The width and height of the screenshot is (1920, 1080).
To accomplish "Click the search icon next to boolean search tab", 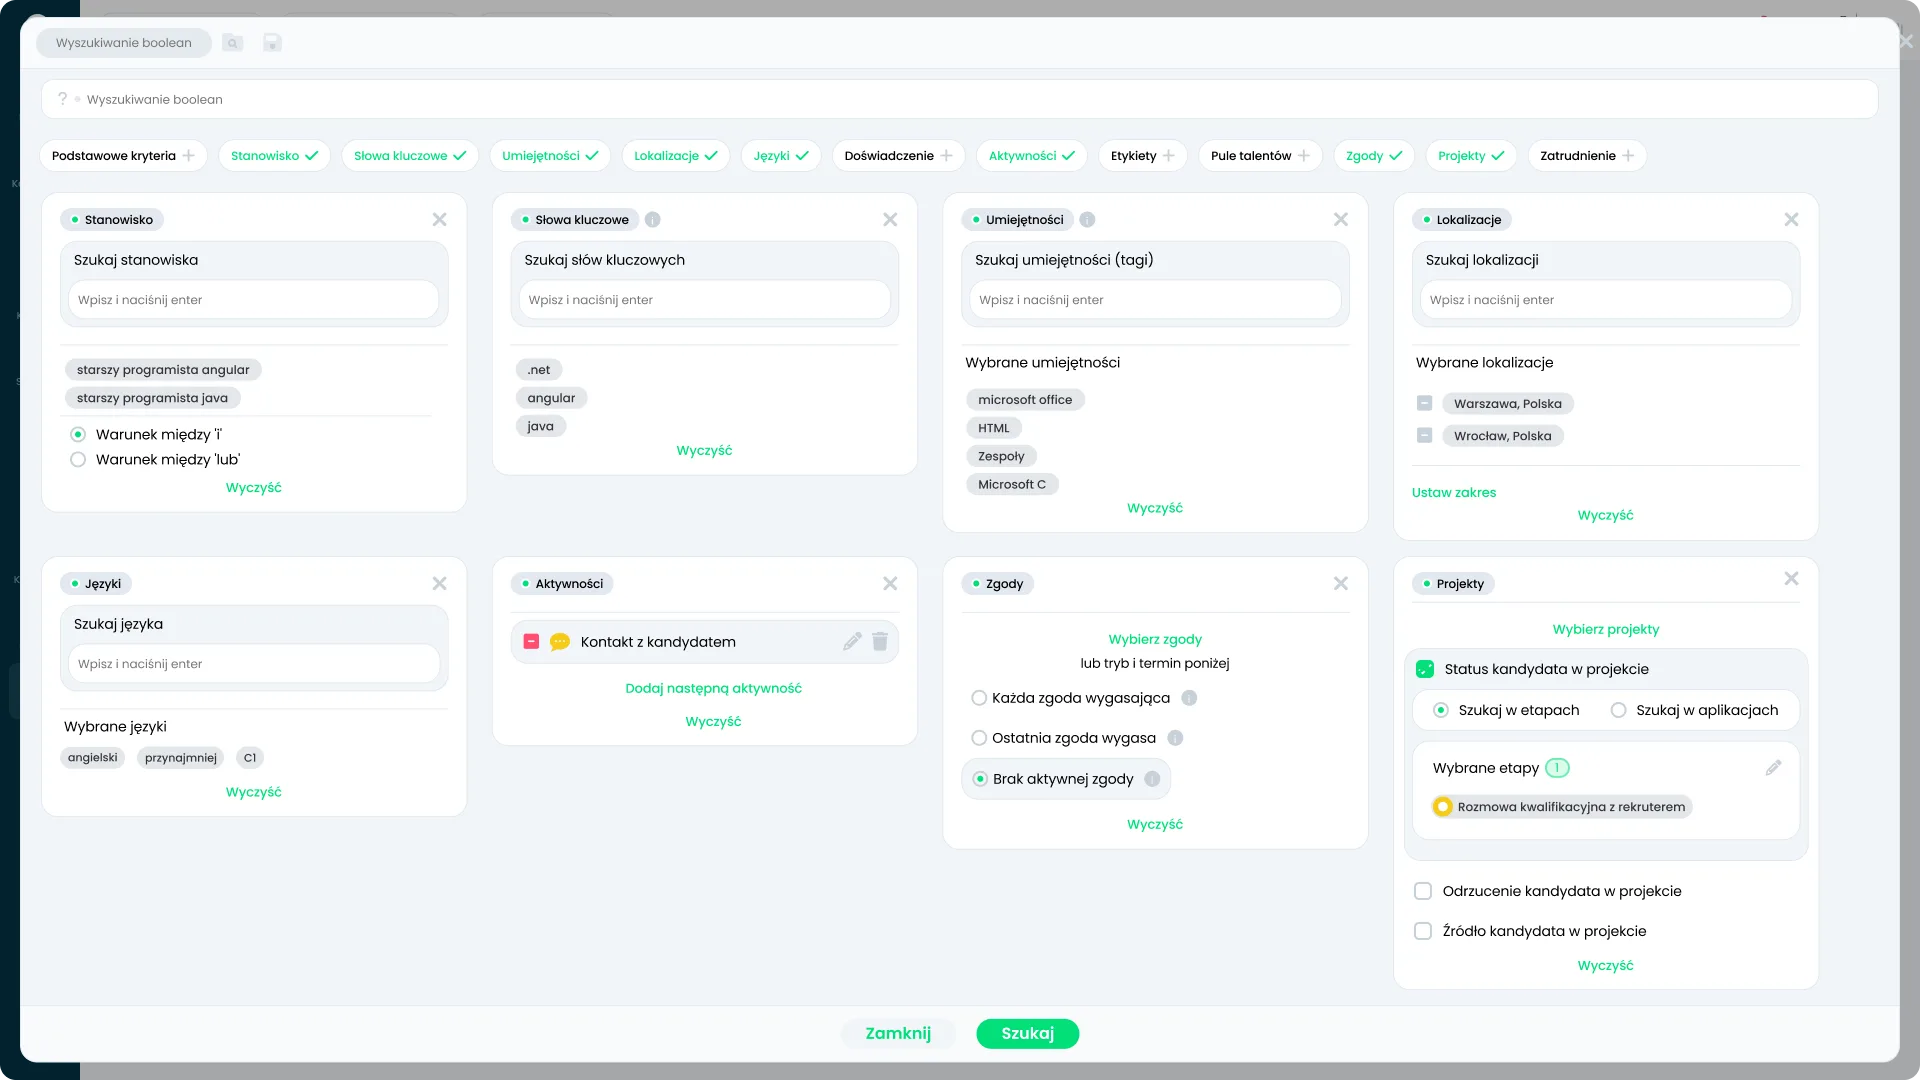I will 232,43.
